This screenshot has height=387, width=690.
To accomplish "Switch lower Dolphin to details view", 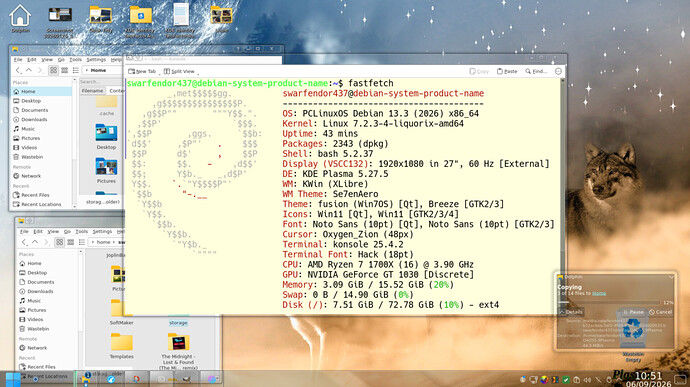I will click(82, 242).
